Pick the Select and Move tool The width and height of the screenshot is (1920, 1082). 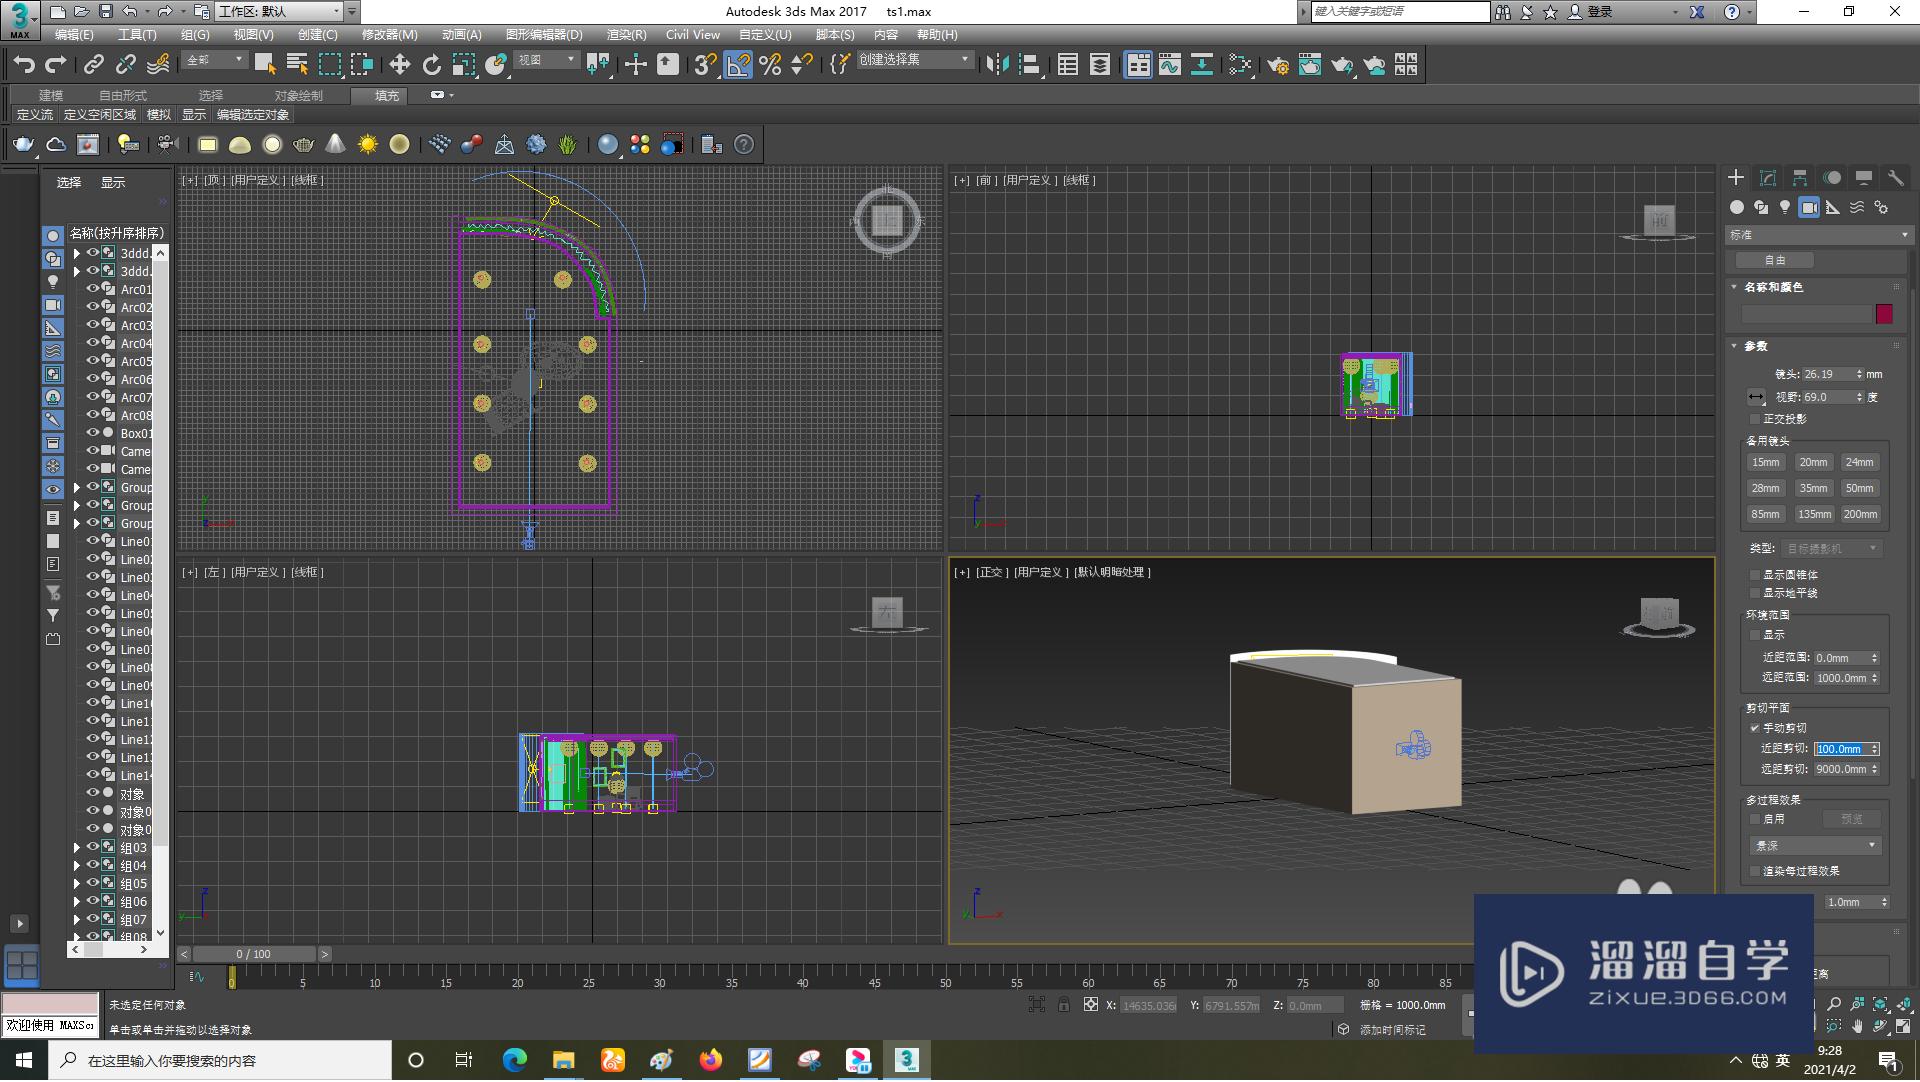pyautogui.click(x=399, y=65)
